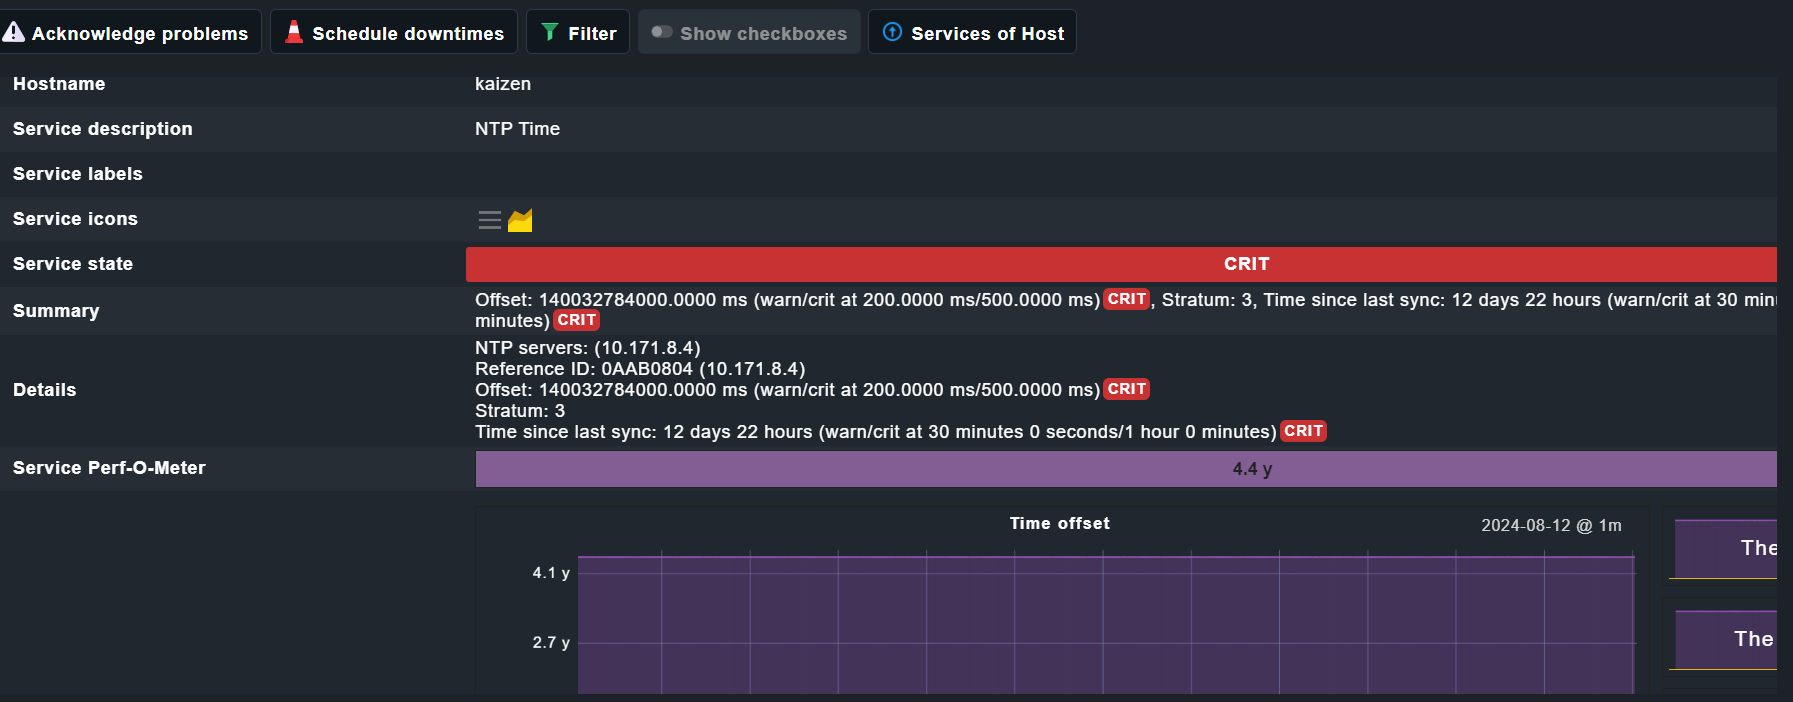Open the yellow service graph icon
Viewport: 1793px width, 702px height.
point(520,220)
